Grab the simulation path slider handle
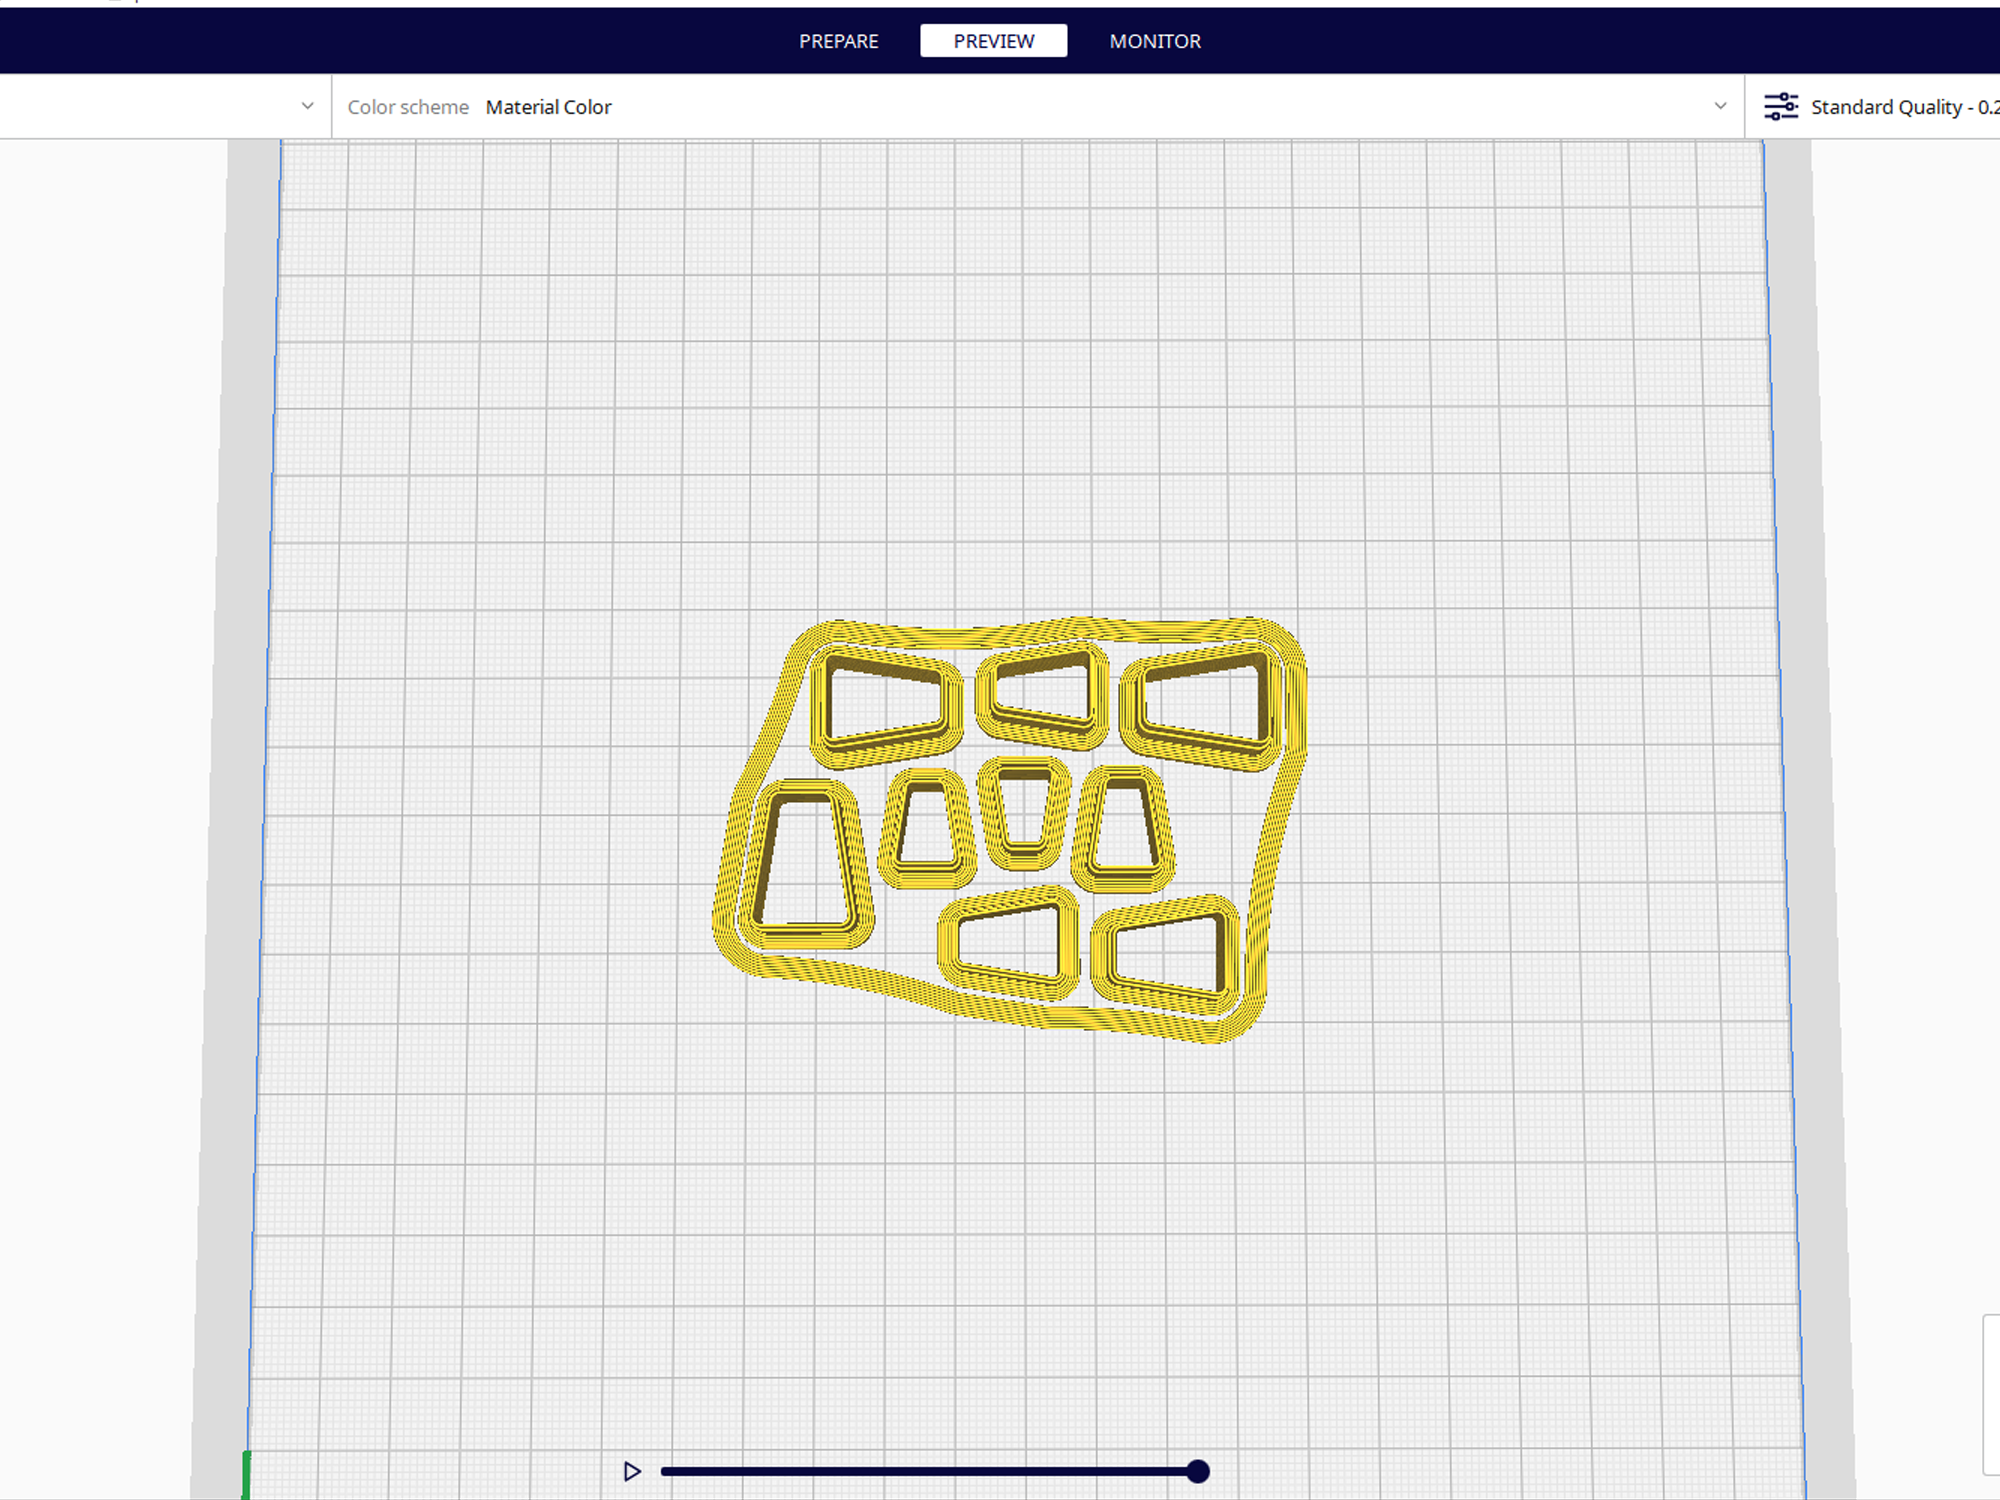Image resolution: width=2000 pixels, height=1500 pixels. 1198,1471
